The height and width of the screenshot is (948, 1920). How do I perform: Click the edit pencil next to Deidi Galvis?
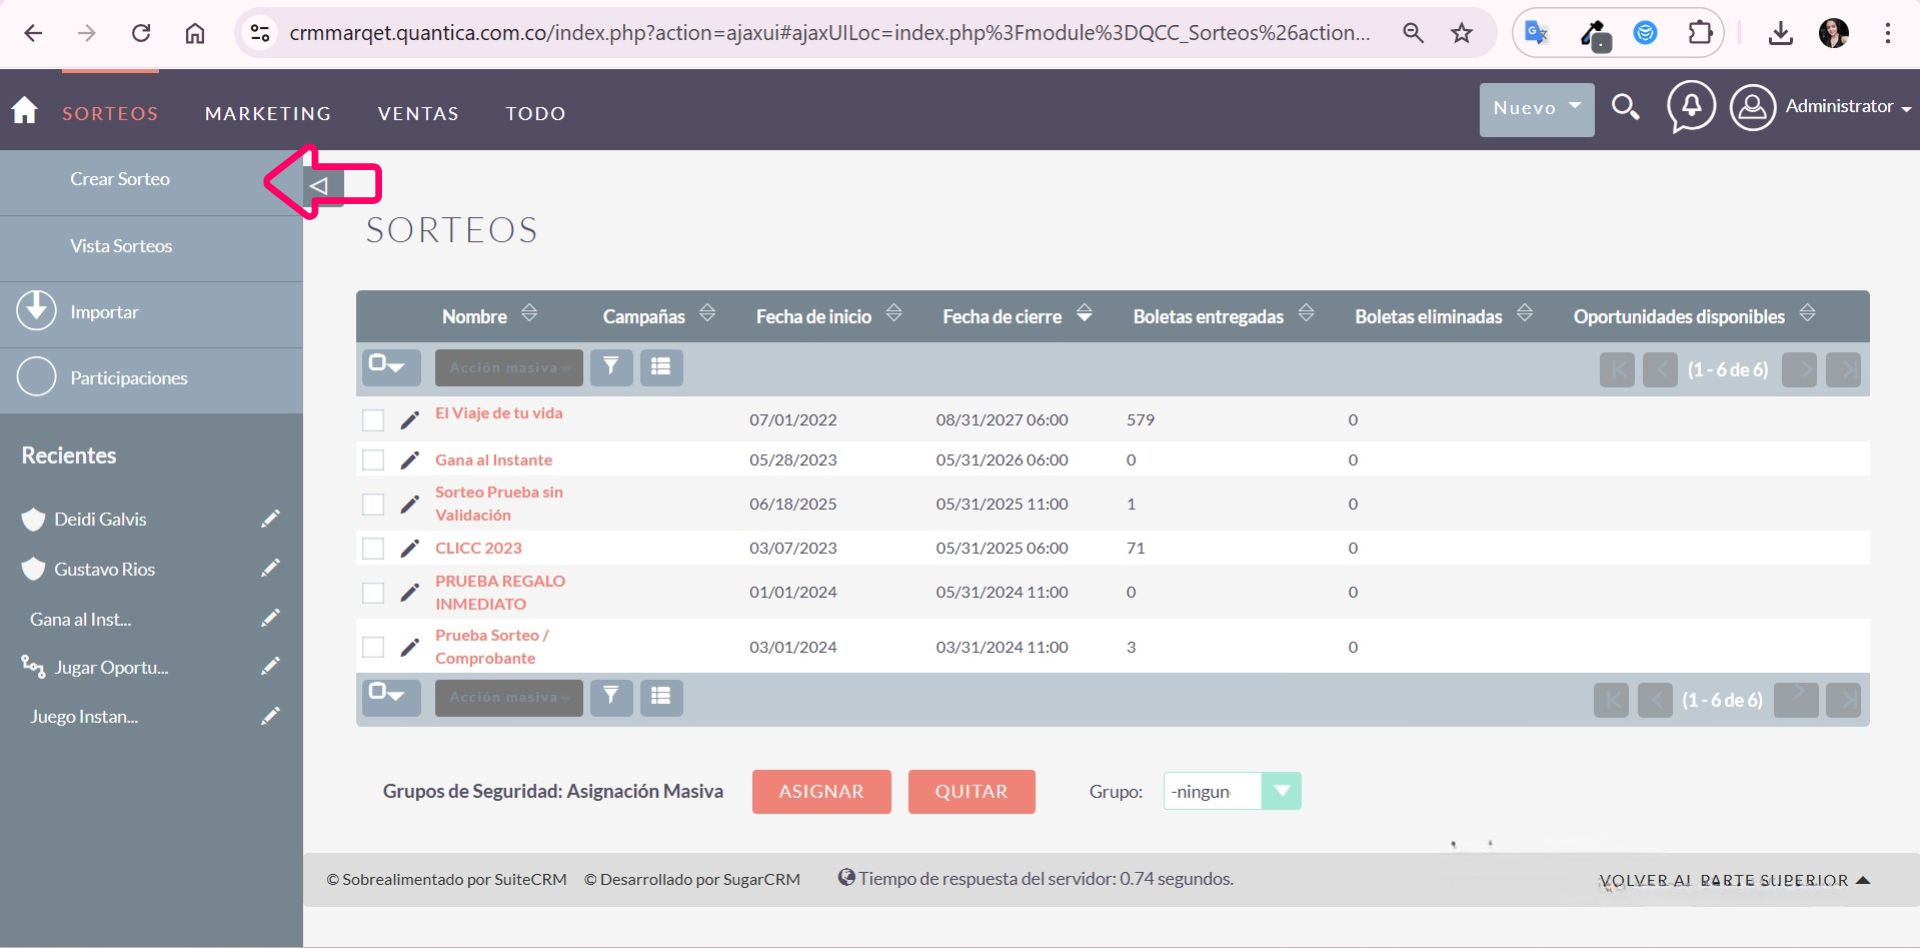coord(270,519)
